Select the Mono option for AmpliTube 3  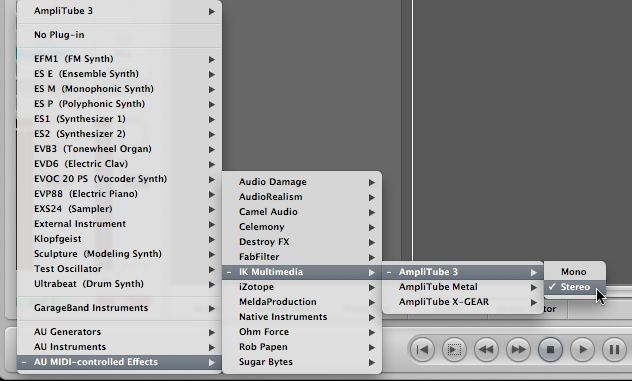coord(575,272)
